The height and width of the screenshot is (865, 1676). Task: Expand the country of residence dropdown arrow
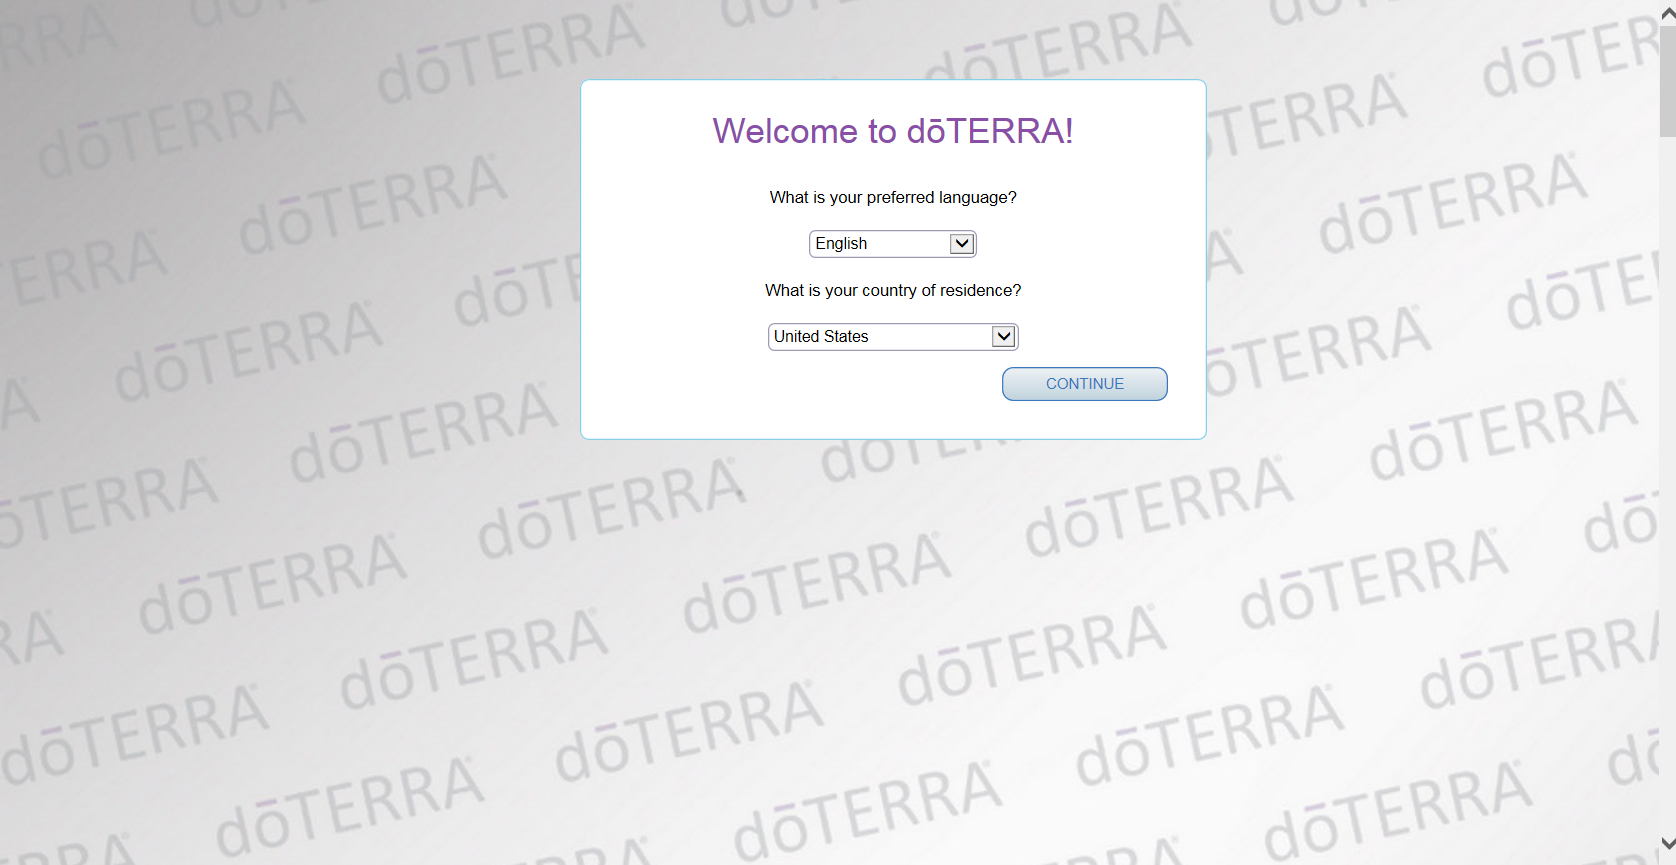tap(1003, 337)
